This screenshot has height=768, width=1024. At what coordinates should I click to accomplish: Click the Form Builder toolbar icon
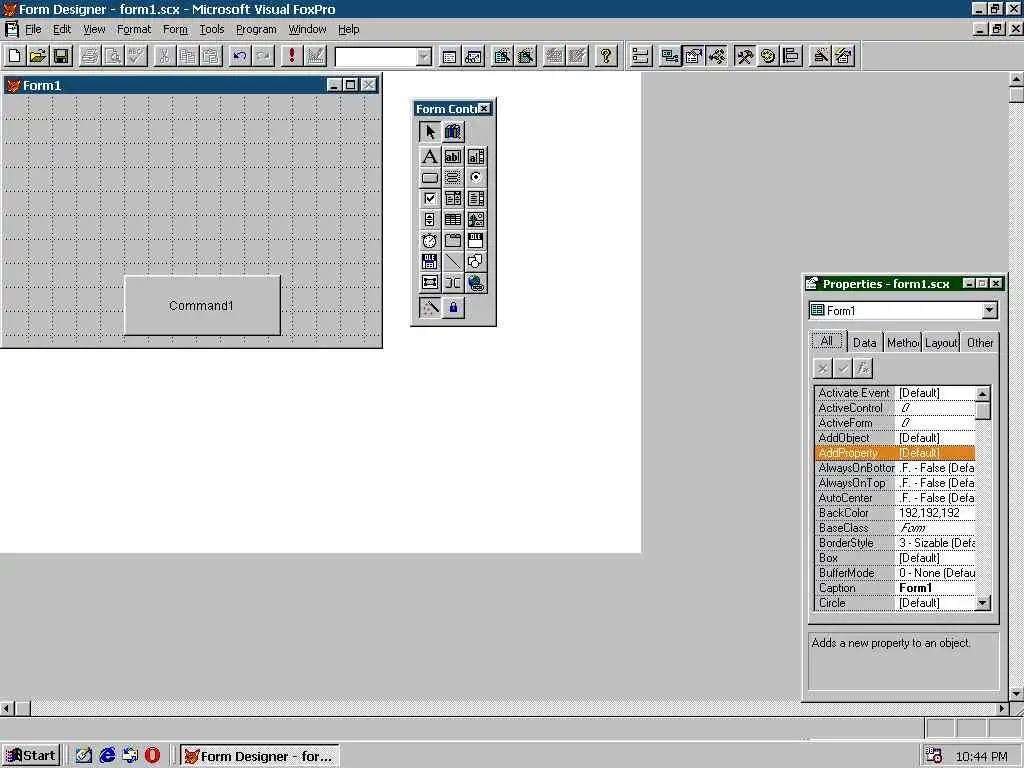pyautogui.click(x=820, y=56)
